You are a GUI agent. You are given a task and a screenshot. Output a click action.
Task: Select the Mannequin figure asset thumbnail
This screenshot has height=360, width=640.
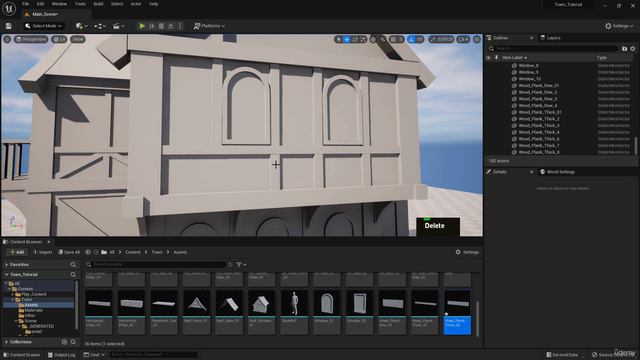click(x=294, y=312)
